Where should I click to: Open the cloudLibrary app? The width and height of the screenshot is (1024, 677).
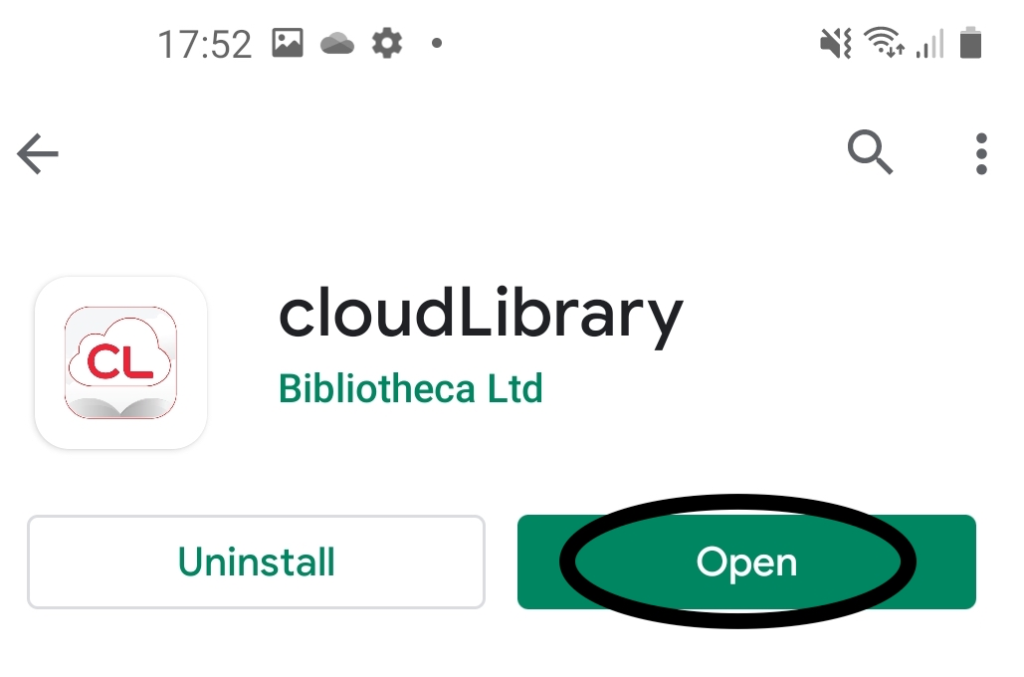tap(746, 562)
